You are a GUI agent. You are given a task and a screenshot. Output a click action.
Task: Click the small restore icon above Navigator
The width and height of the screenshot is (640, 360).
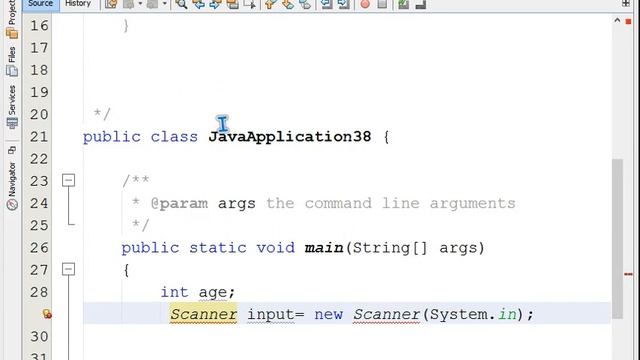12,150
